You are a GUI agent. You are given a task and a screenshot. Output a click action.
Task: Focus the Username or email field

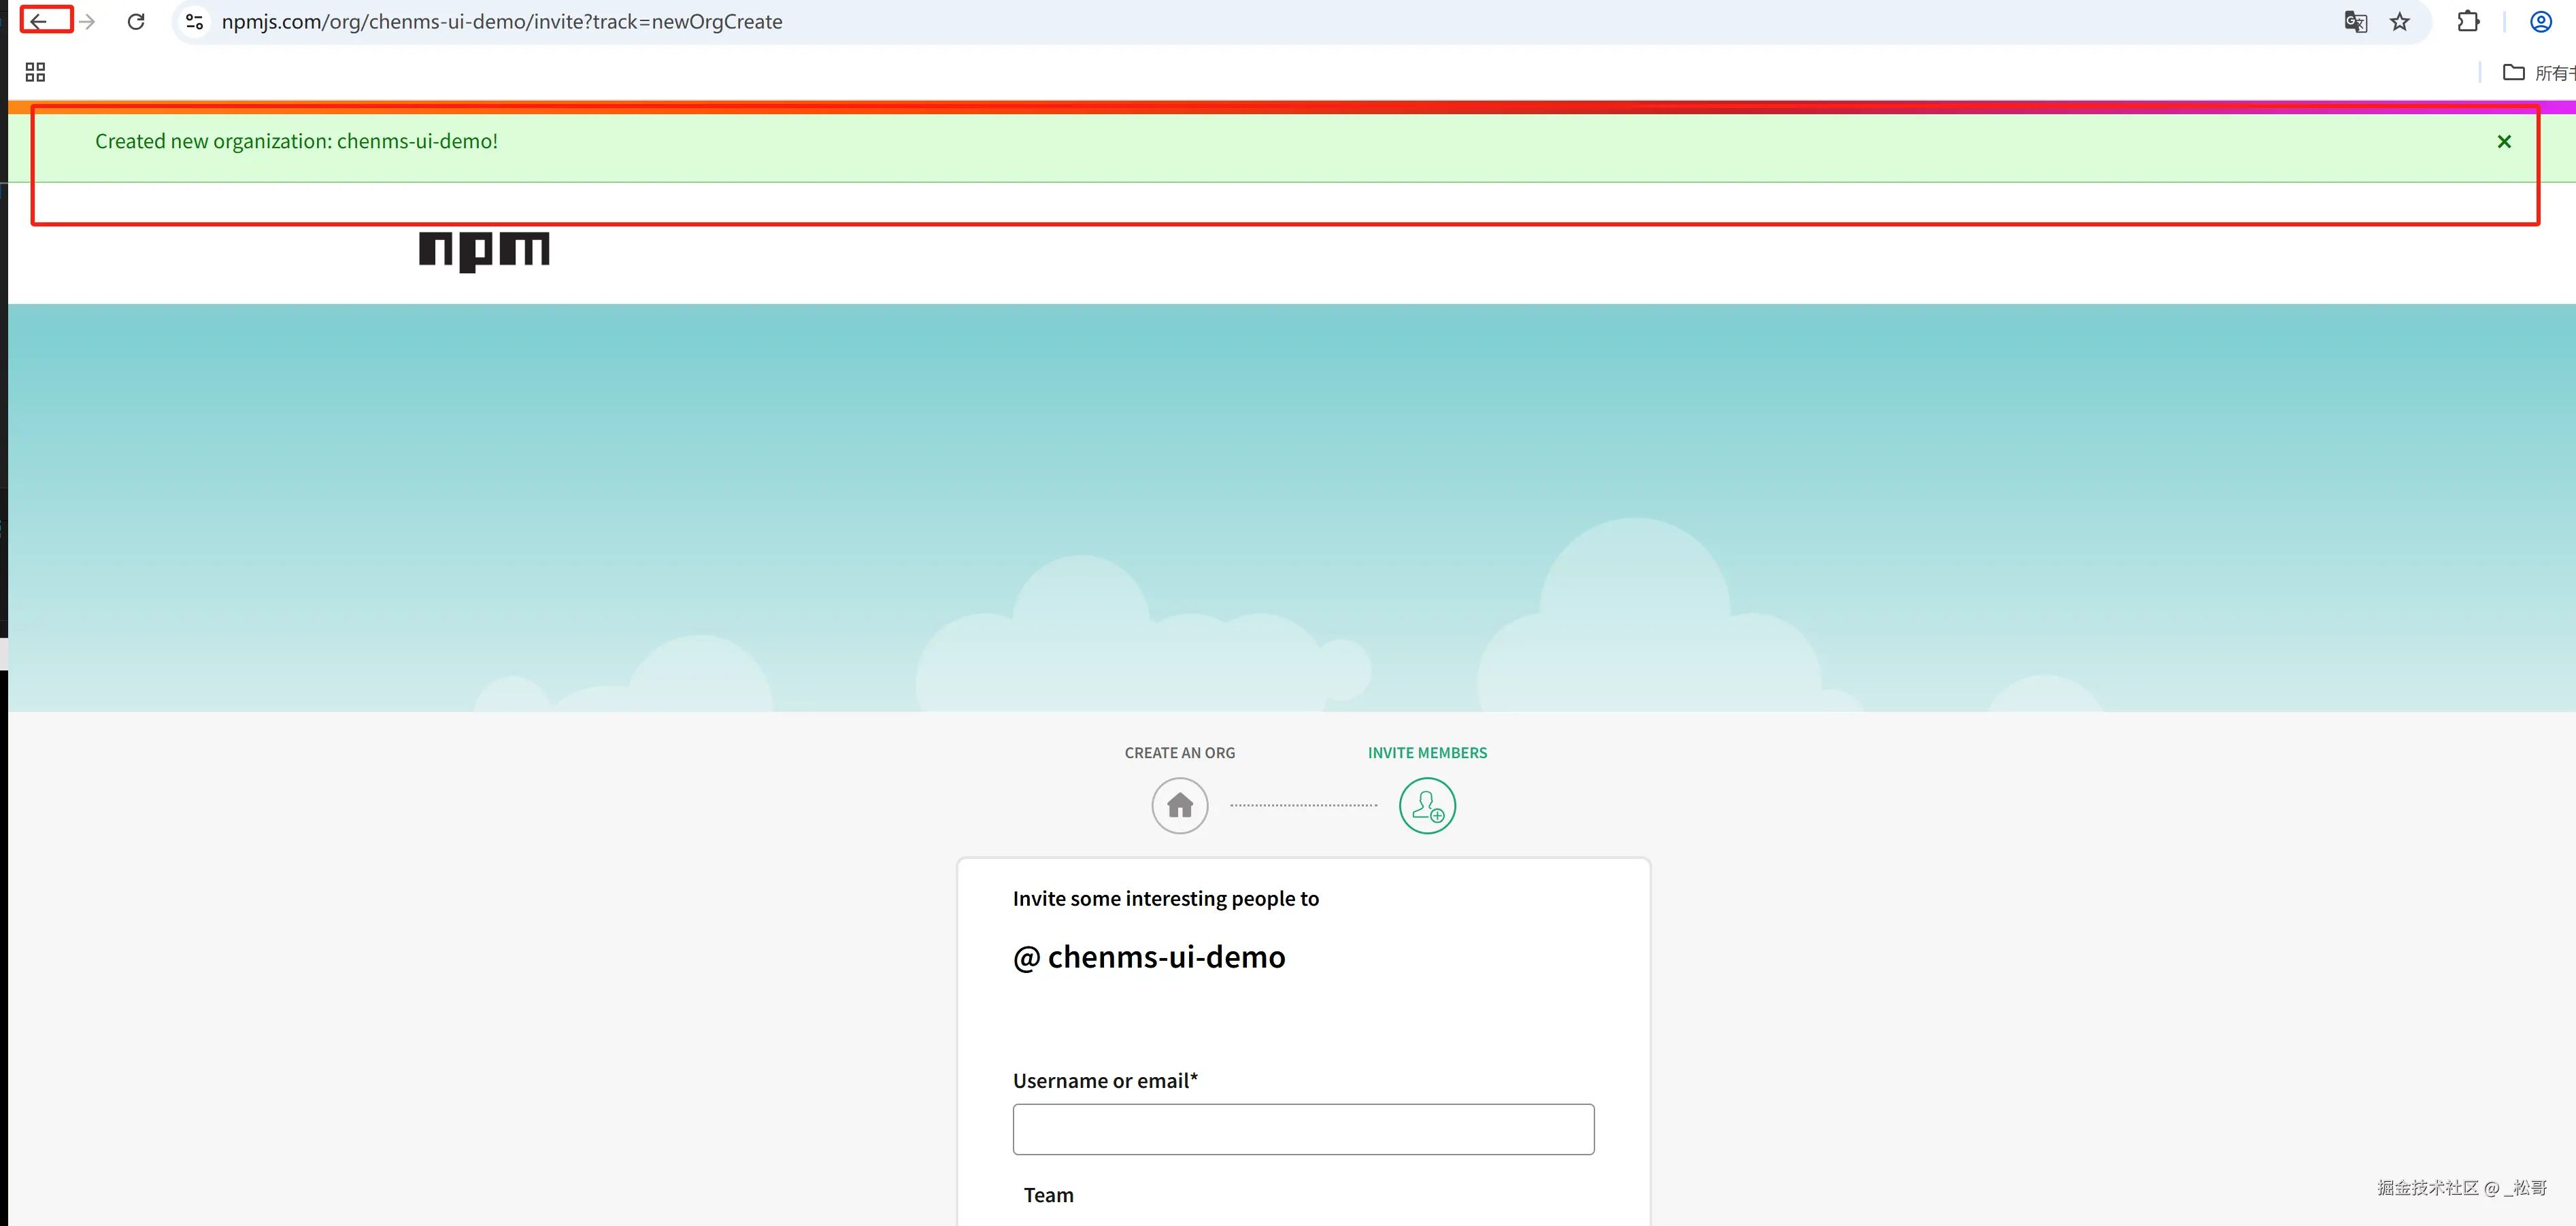[1303, 1129]
